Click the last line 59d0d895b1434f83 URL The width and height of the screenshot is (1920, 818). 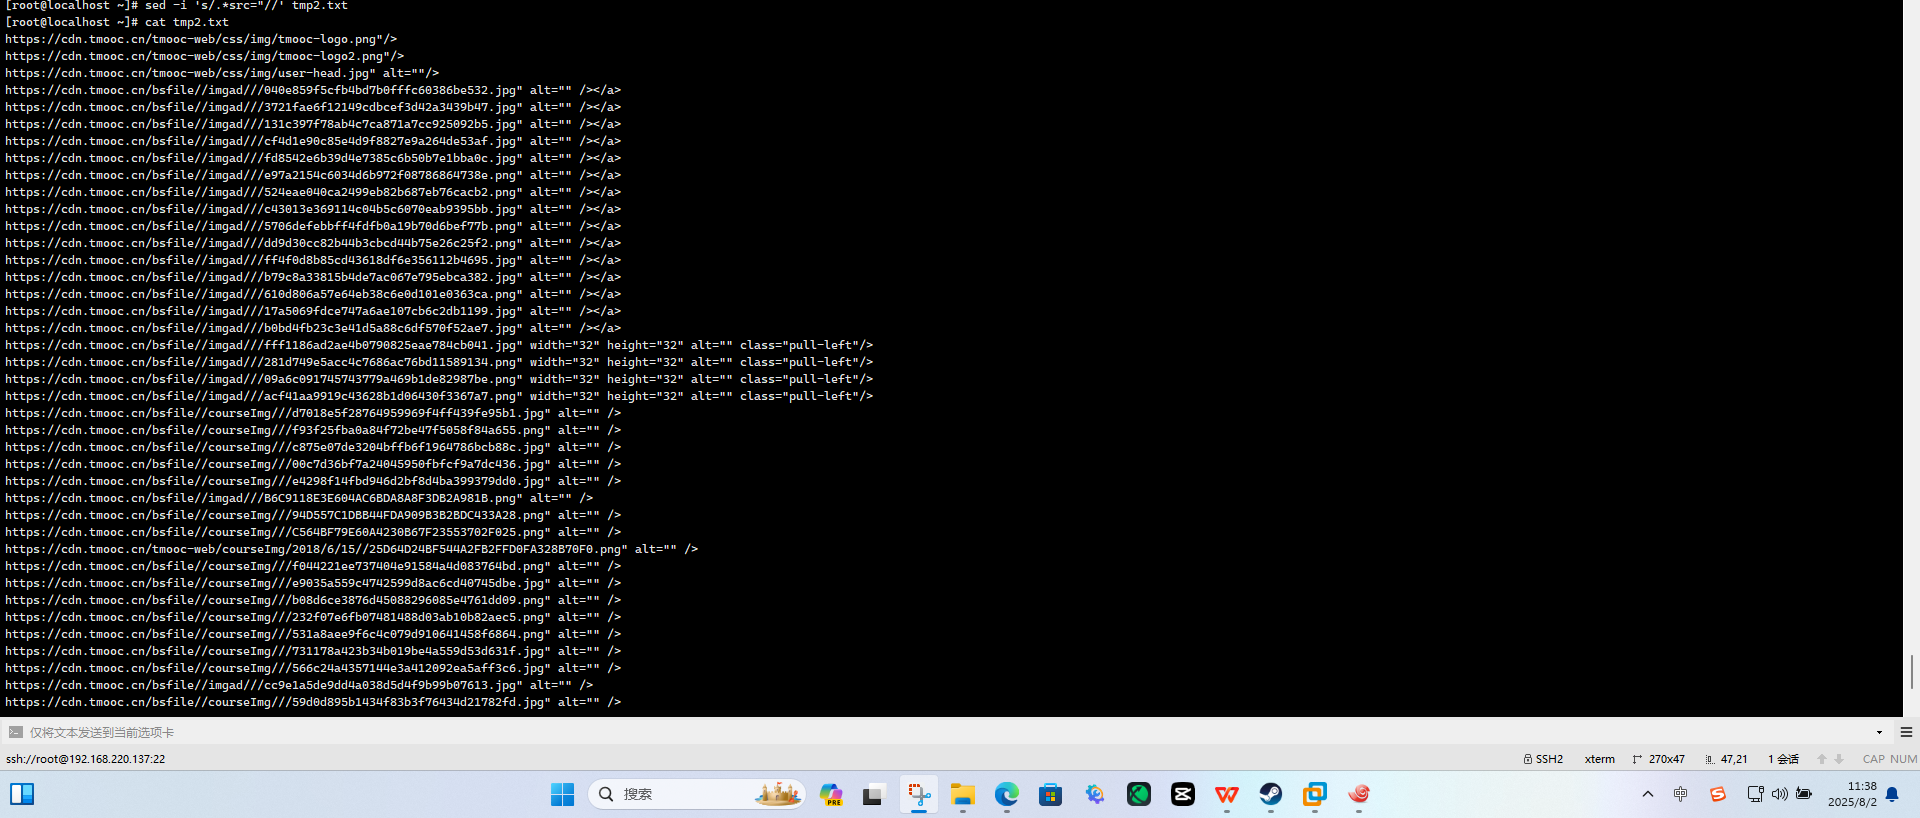313,702
